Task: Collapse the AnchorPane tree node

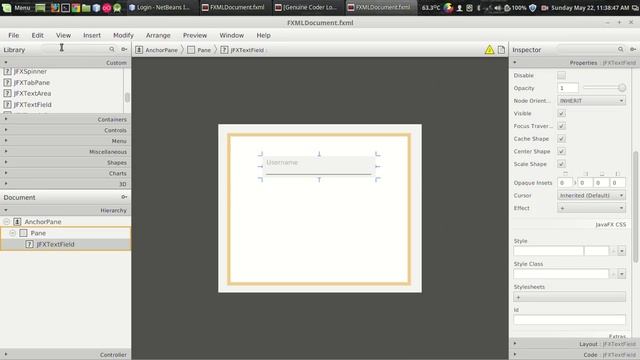Action: (7, 222)
